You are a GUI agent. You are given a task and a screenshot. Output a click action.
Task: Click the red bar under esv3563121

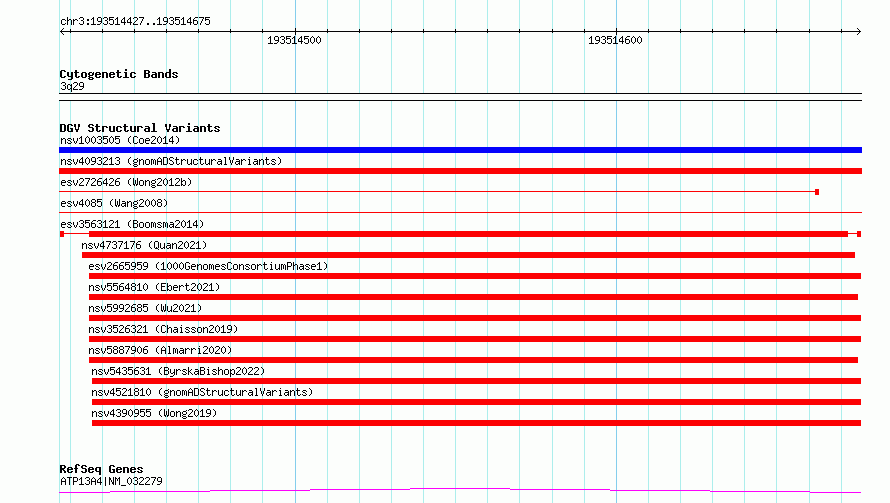click(468, 234)
